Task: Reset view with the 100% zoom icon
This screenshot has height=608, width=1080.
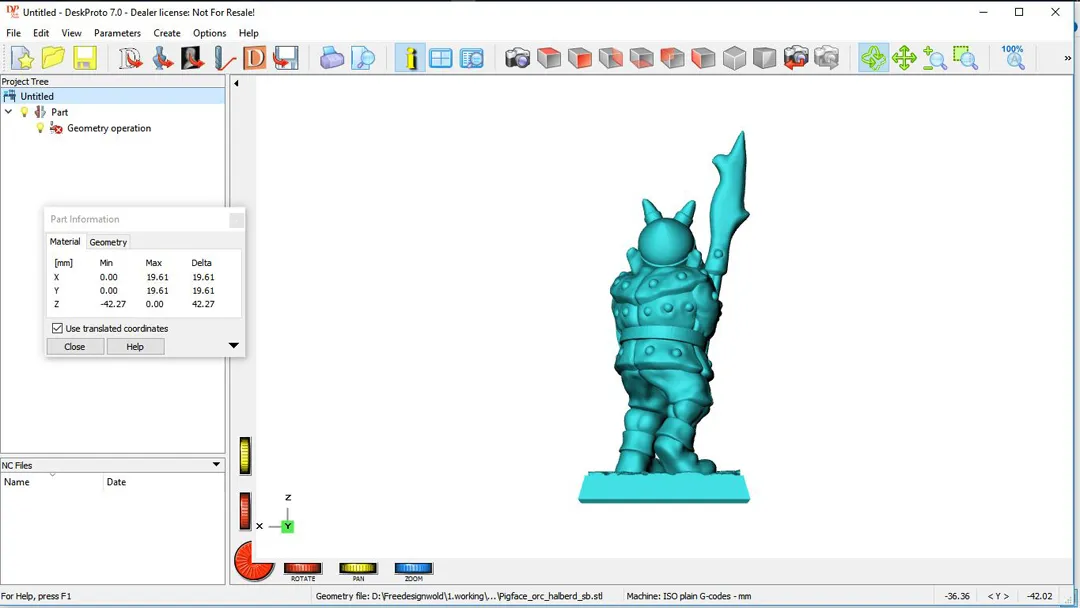Action: tap(1013, 57)
